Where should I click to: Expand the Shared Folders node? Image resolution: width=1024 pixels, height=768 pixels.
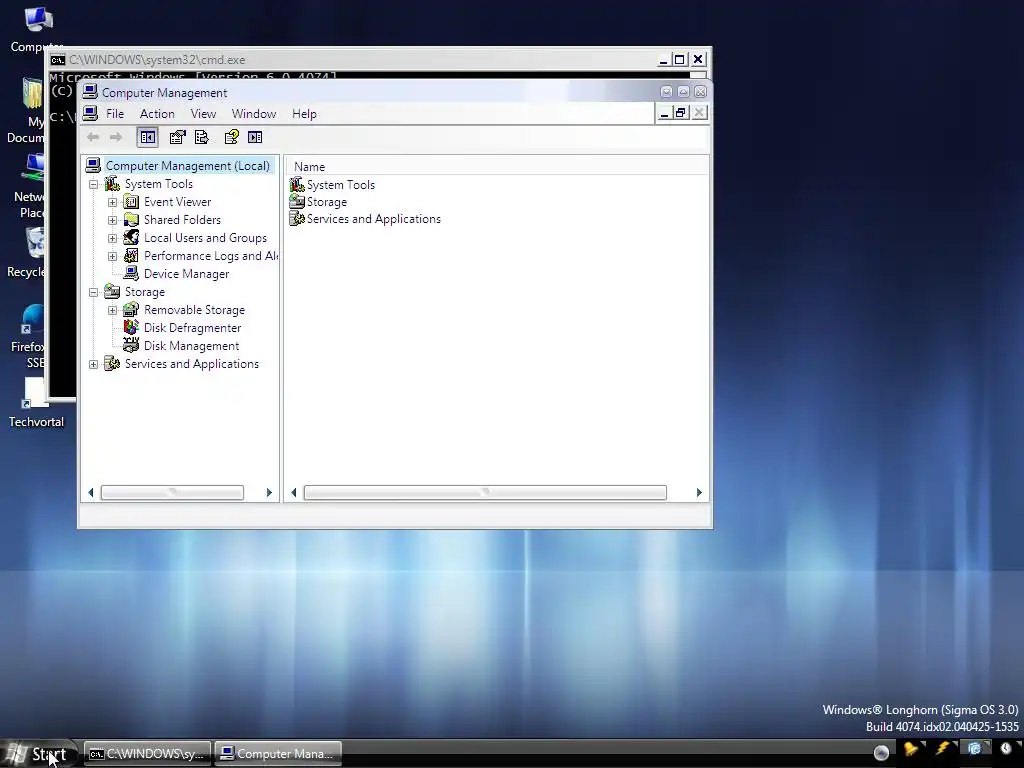point(112,220)
